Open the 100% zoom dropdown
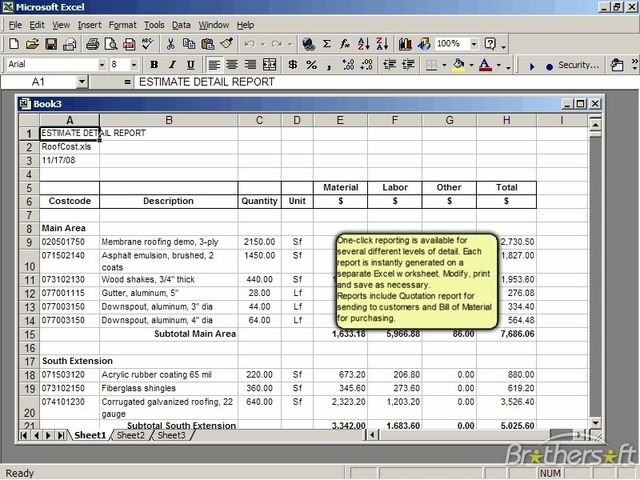 473,44
